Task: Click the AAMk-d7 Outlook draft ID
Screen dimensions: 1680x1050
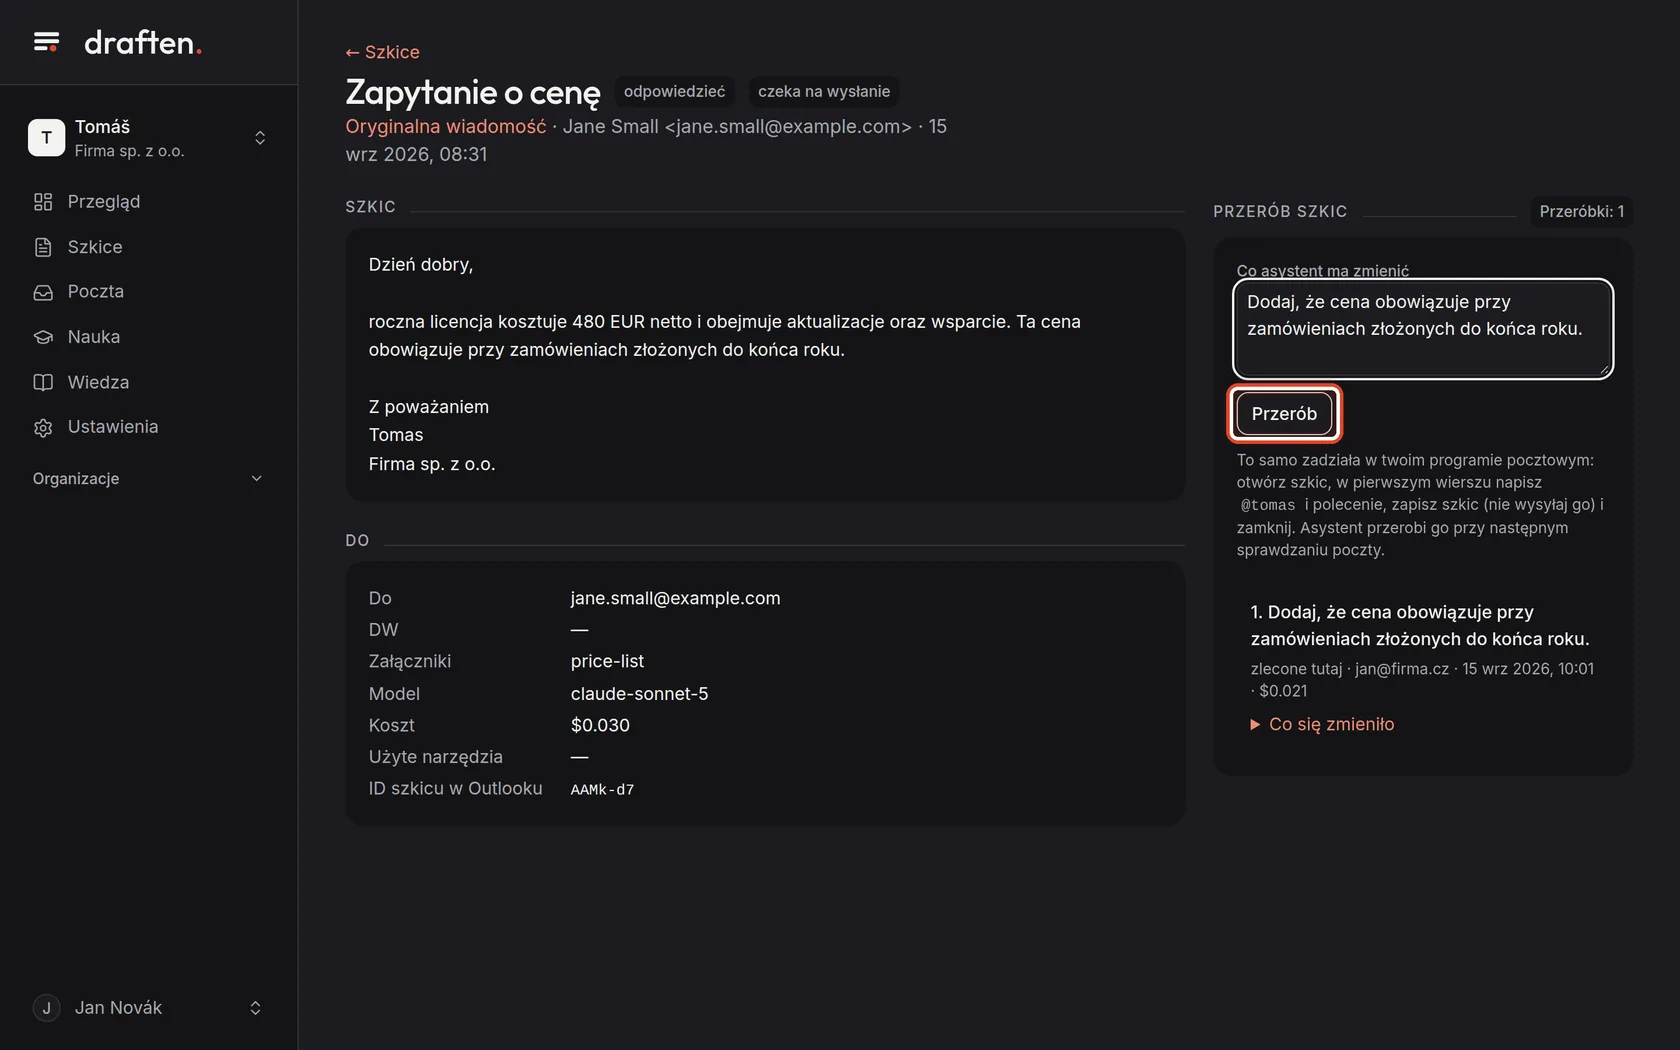Action: 602,789
